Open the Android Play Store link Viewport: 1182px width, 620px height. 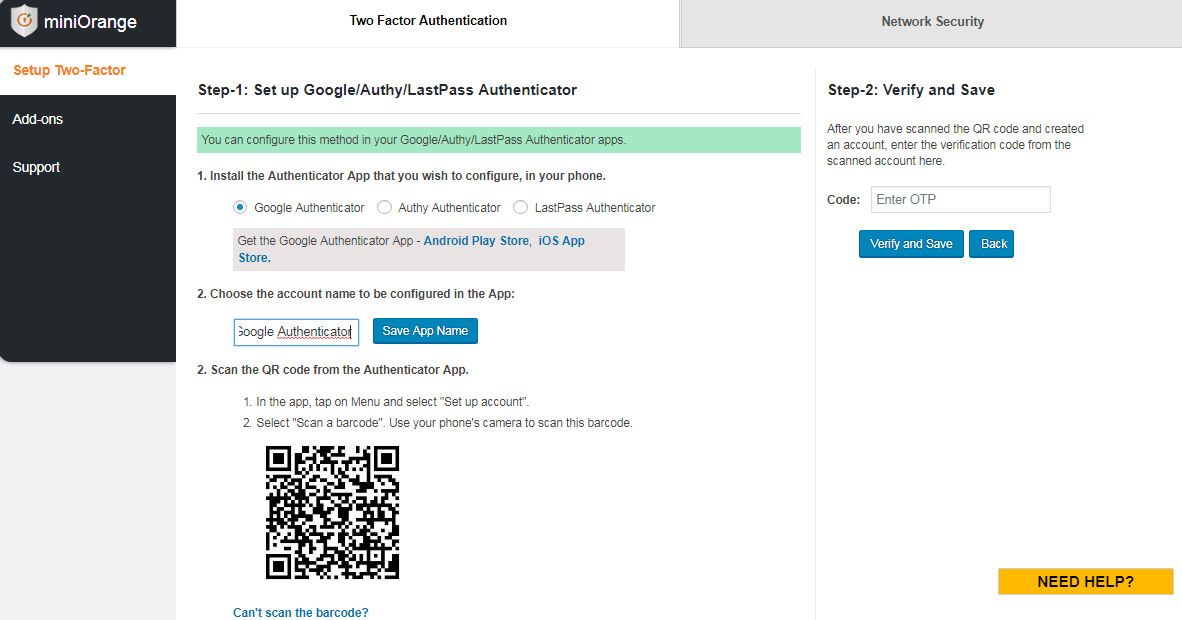coord(476,241)
